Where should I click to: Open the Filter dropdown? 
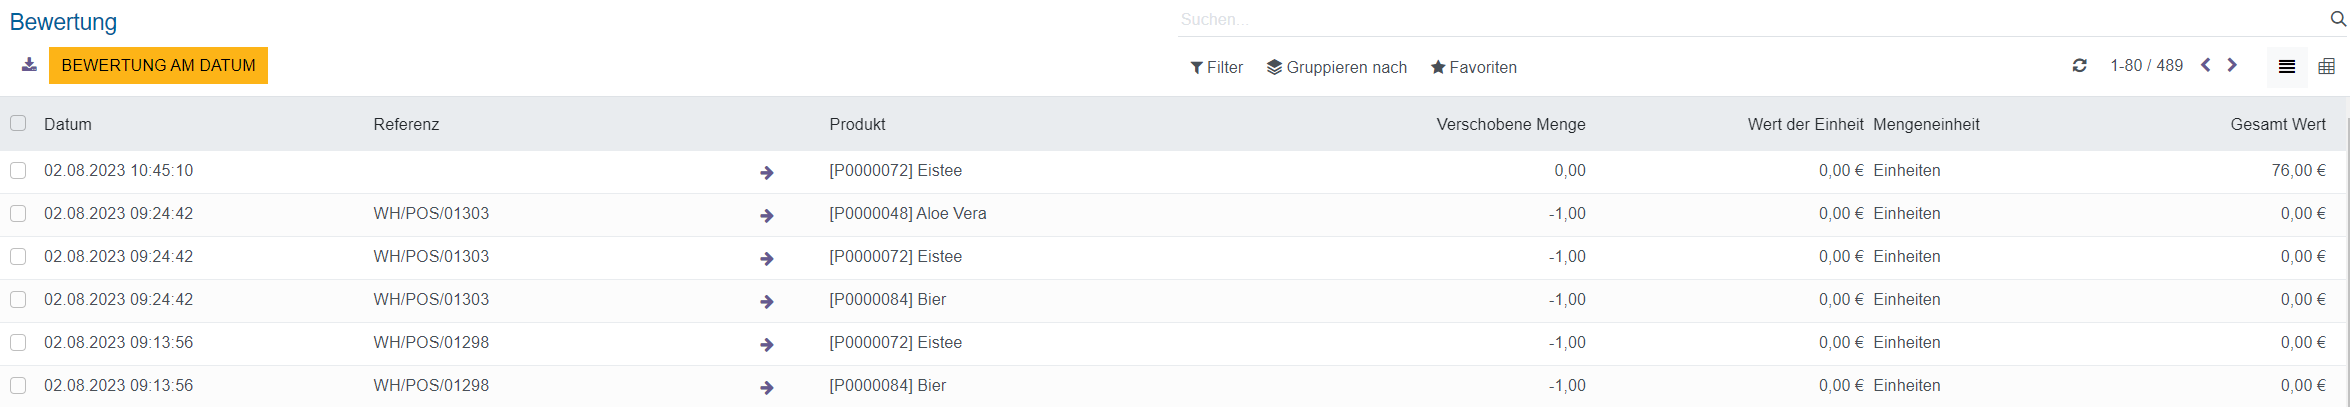tap(1216, 67)
